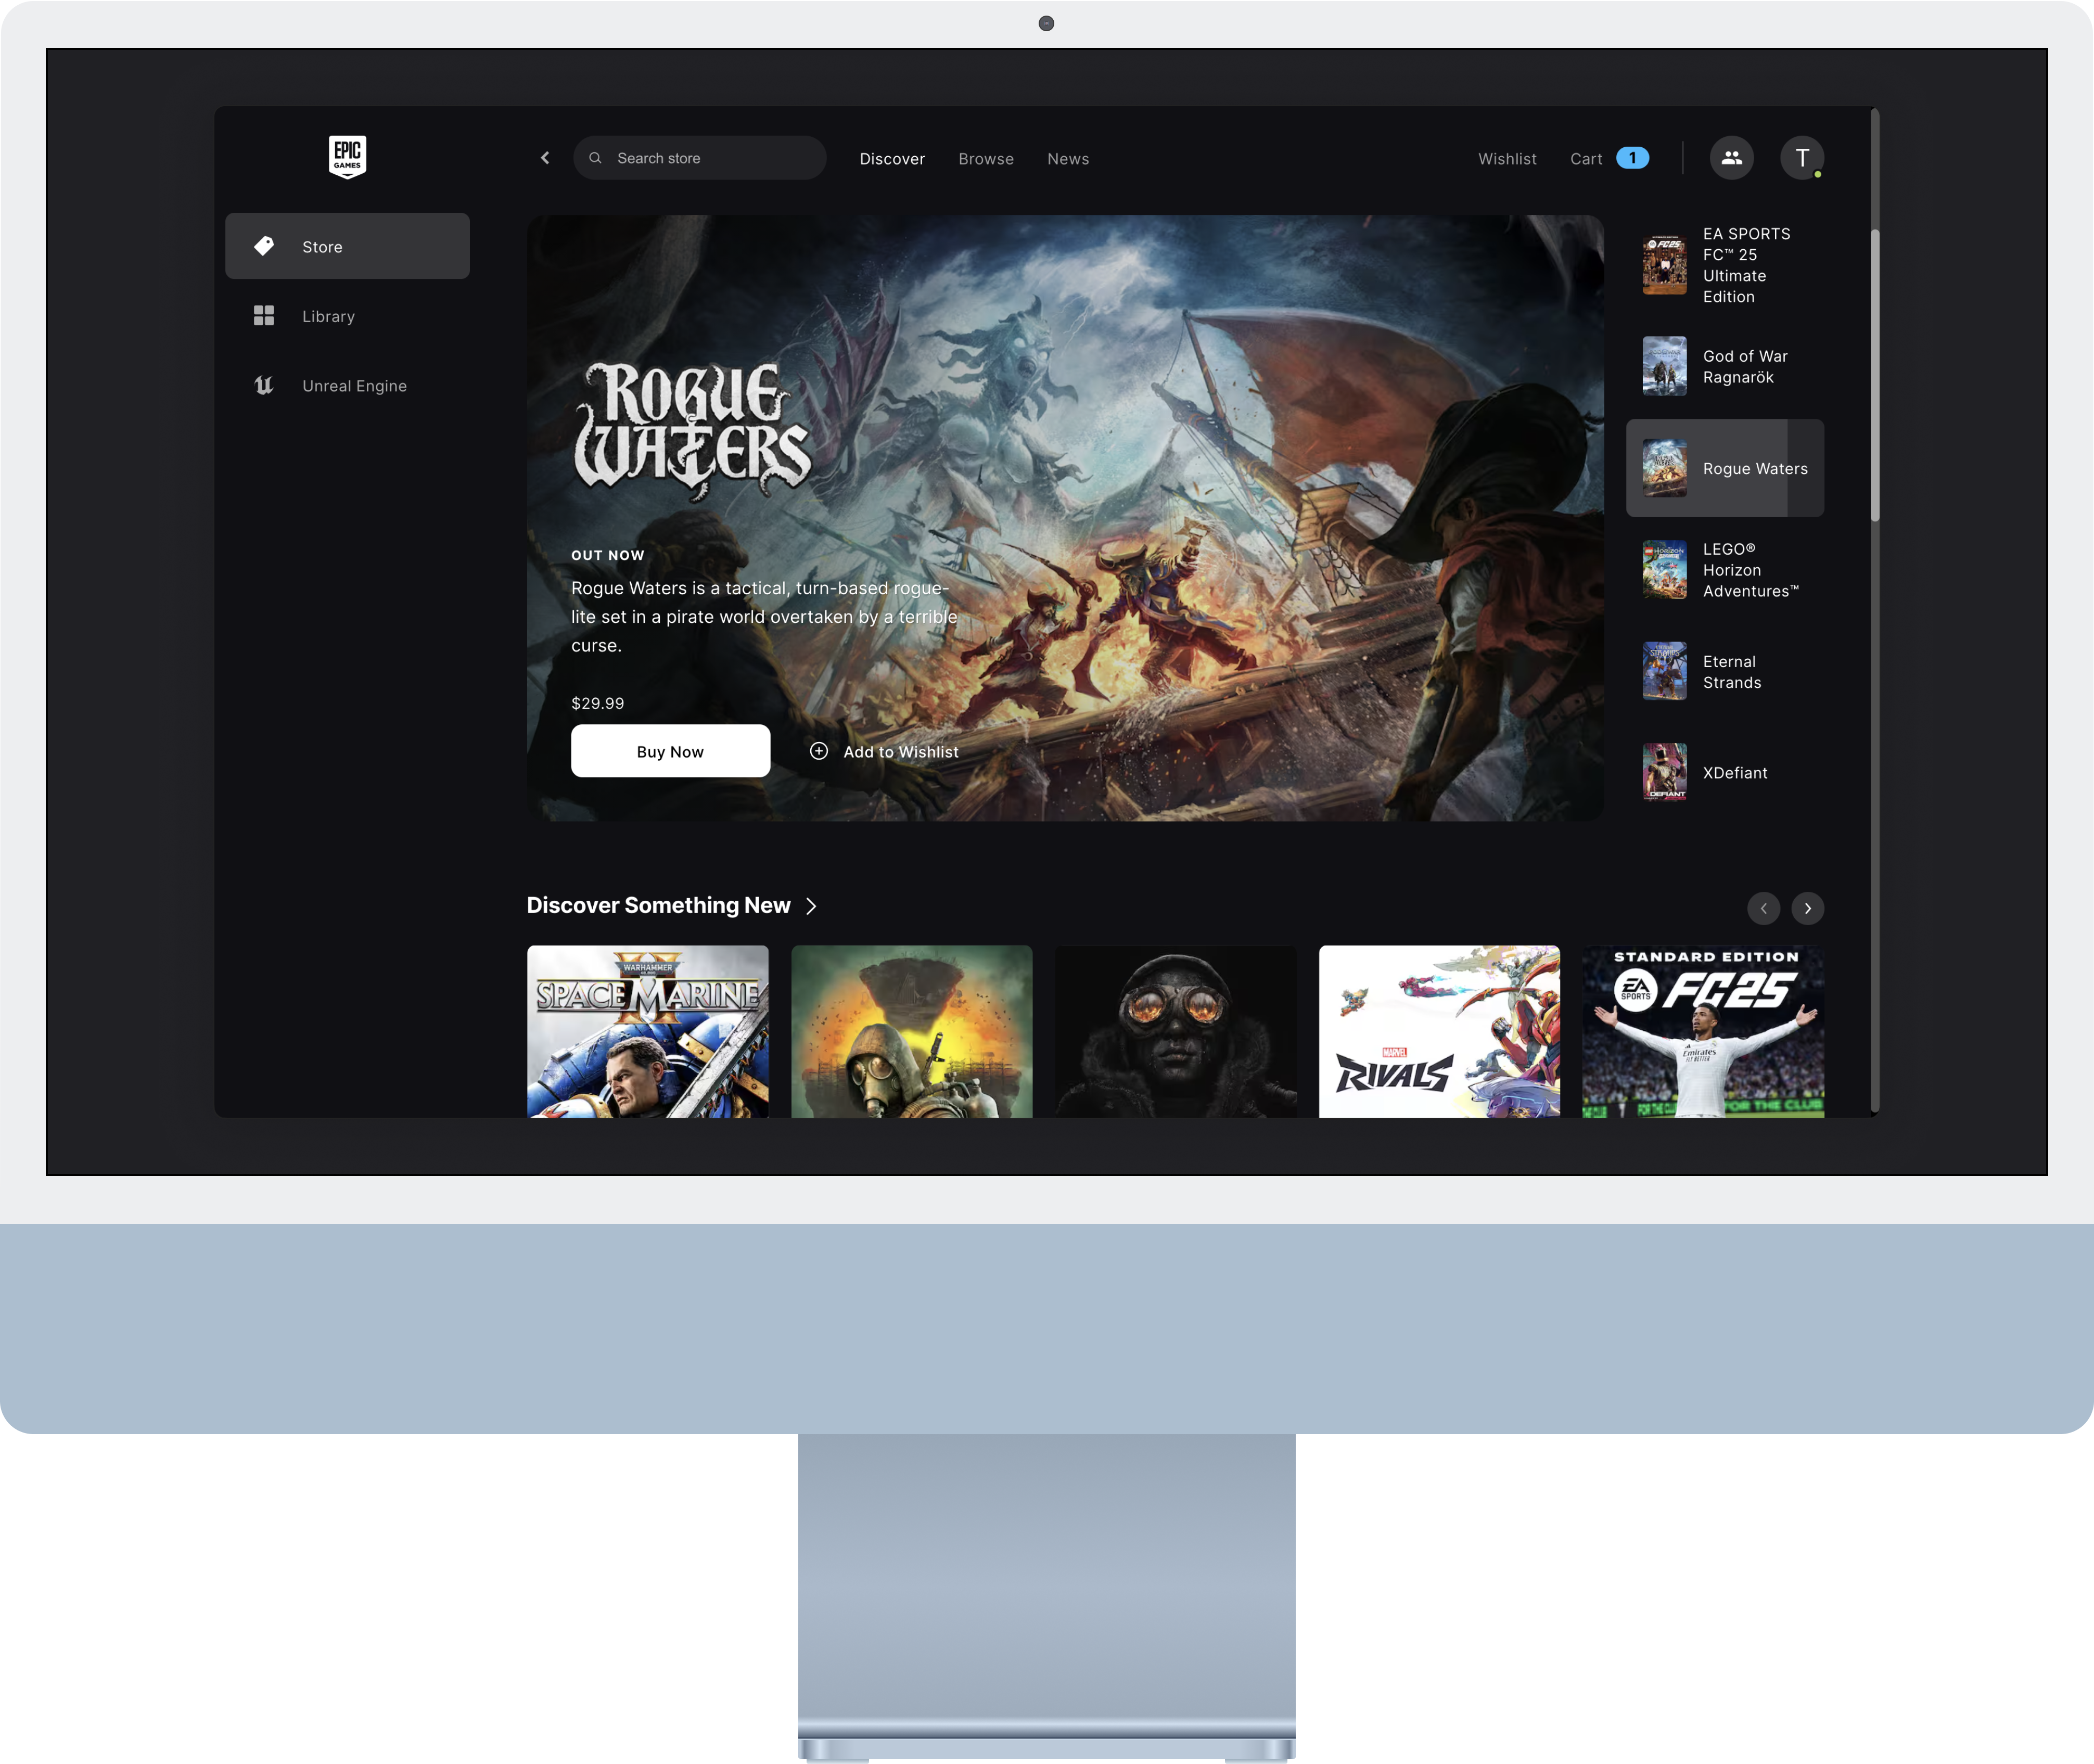The height and width of the screenshot is (1764, 2094).
Task: Click the cart badge showing 1
Action: [x=1632, y=158]
